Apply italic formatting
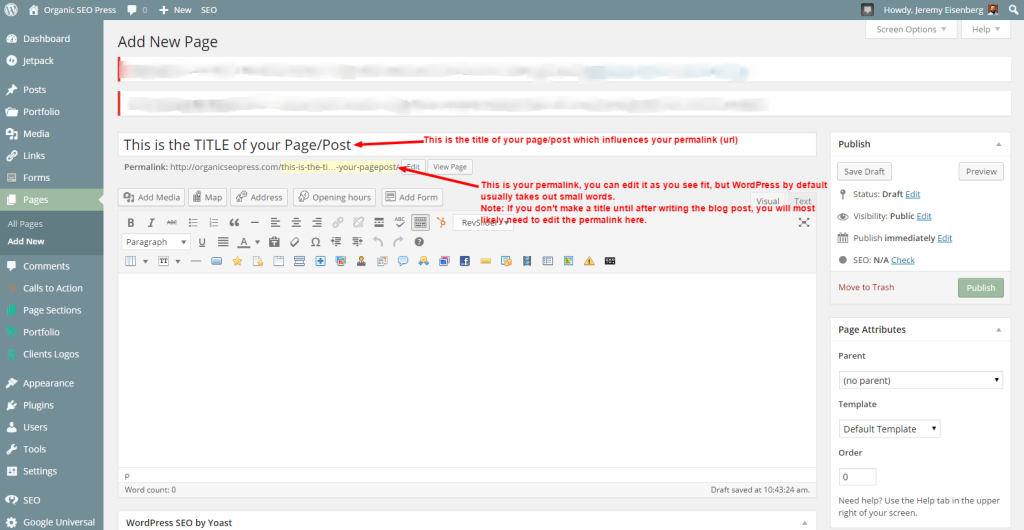Screen dimensions: 1024x530 151,222
